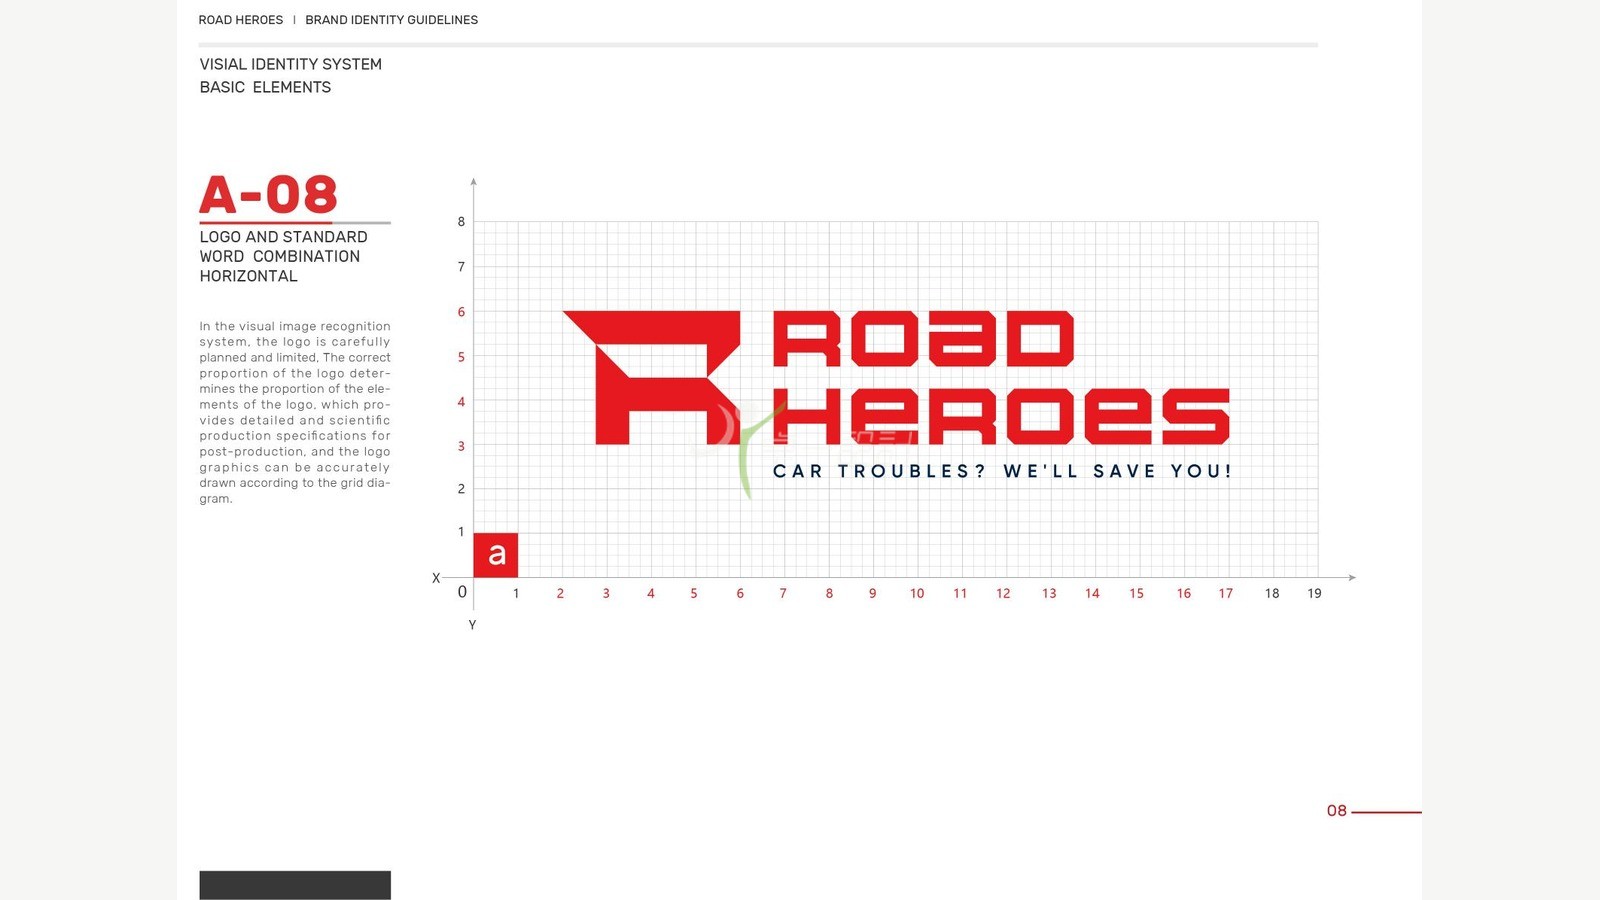1600x900 pixels.
Task: Click horizontal axis number 17
Action: click(x=1225, y=593)
